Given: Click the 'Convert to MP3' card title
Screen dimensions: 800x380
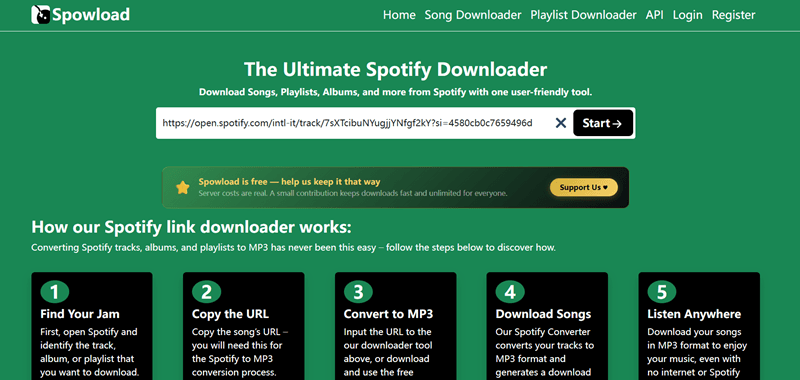Looking at the screenshot, I should coord(388,314).
